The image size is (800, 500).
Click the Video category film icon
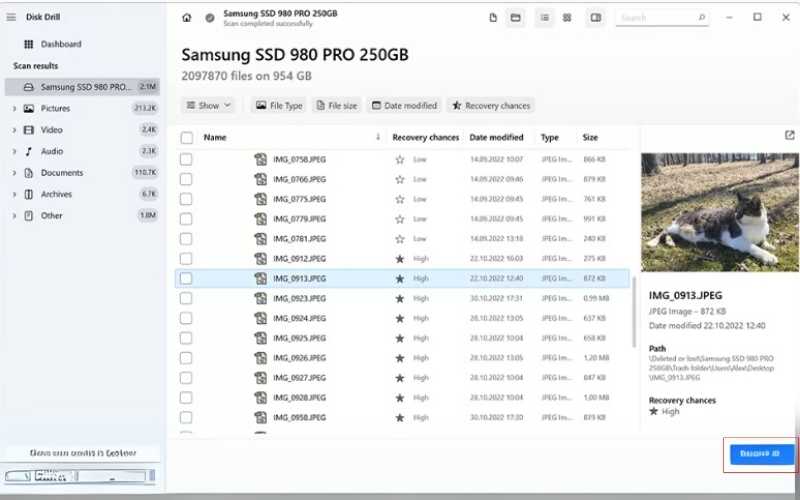(29, 130)
